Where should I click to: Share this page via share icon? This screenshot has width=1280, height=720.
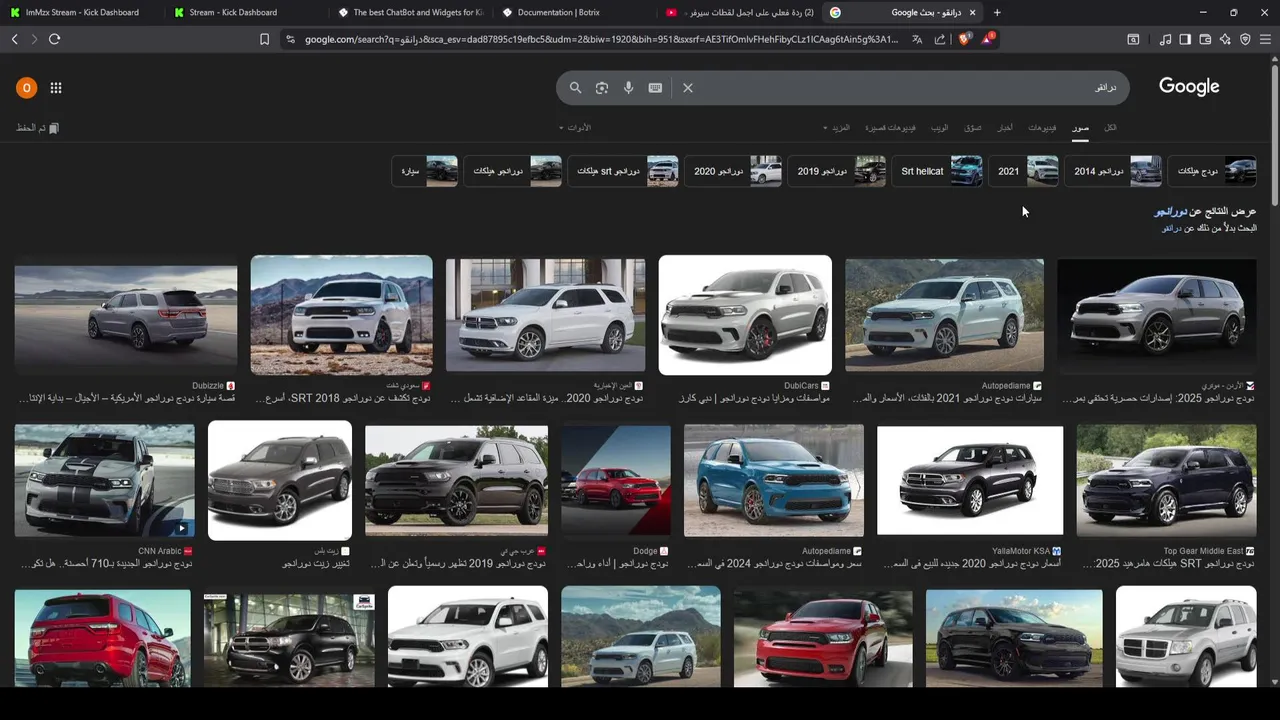pyautogui.click(x=940, y=39)
